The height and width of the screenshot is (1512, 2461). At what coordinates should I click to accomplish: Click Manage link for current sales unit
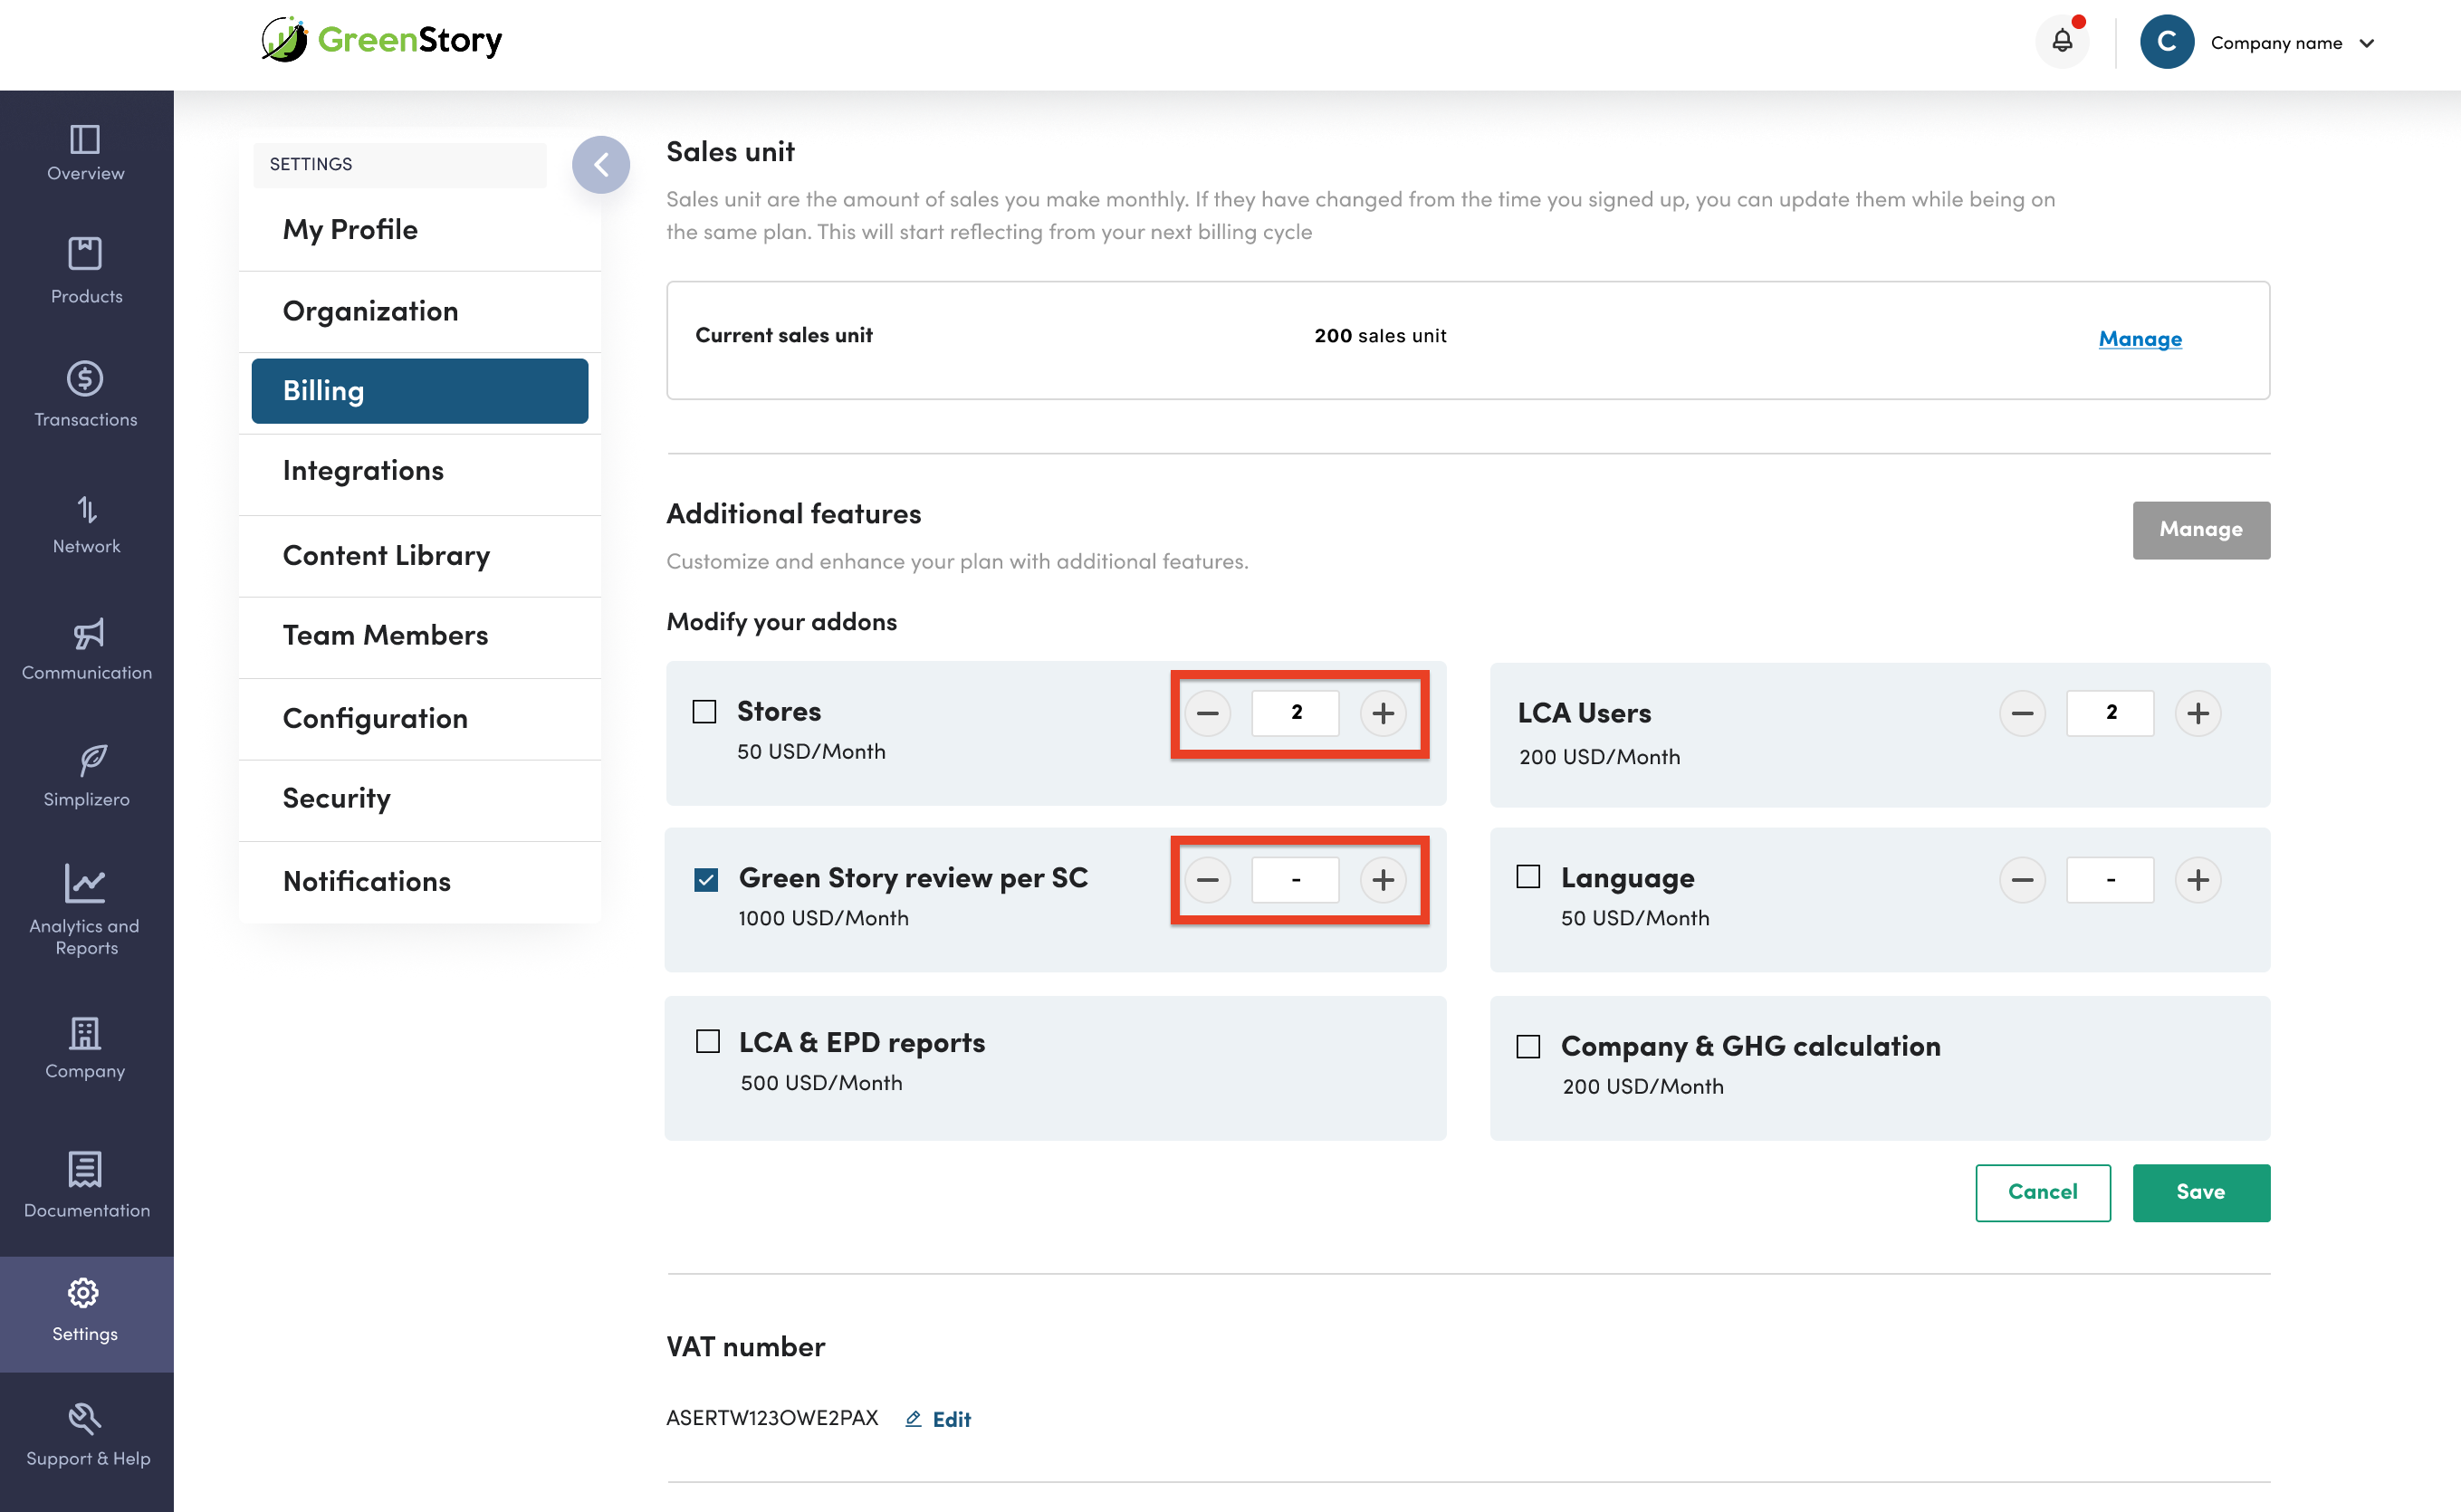click(x=2139, y=339)
